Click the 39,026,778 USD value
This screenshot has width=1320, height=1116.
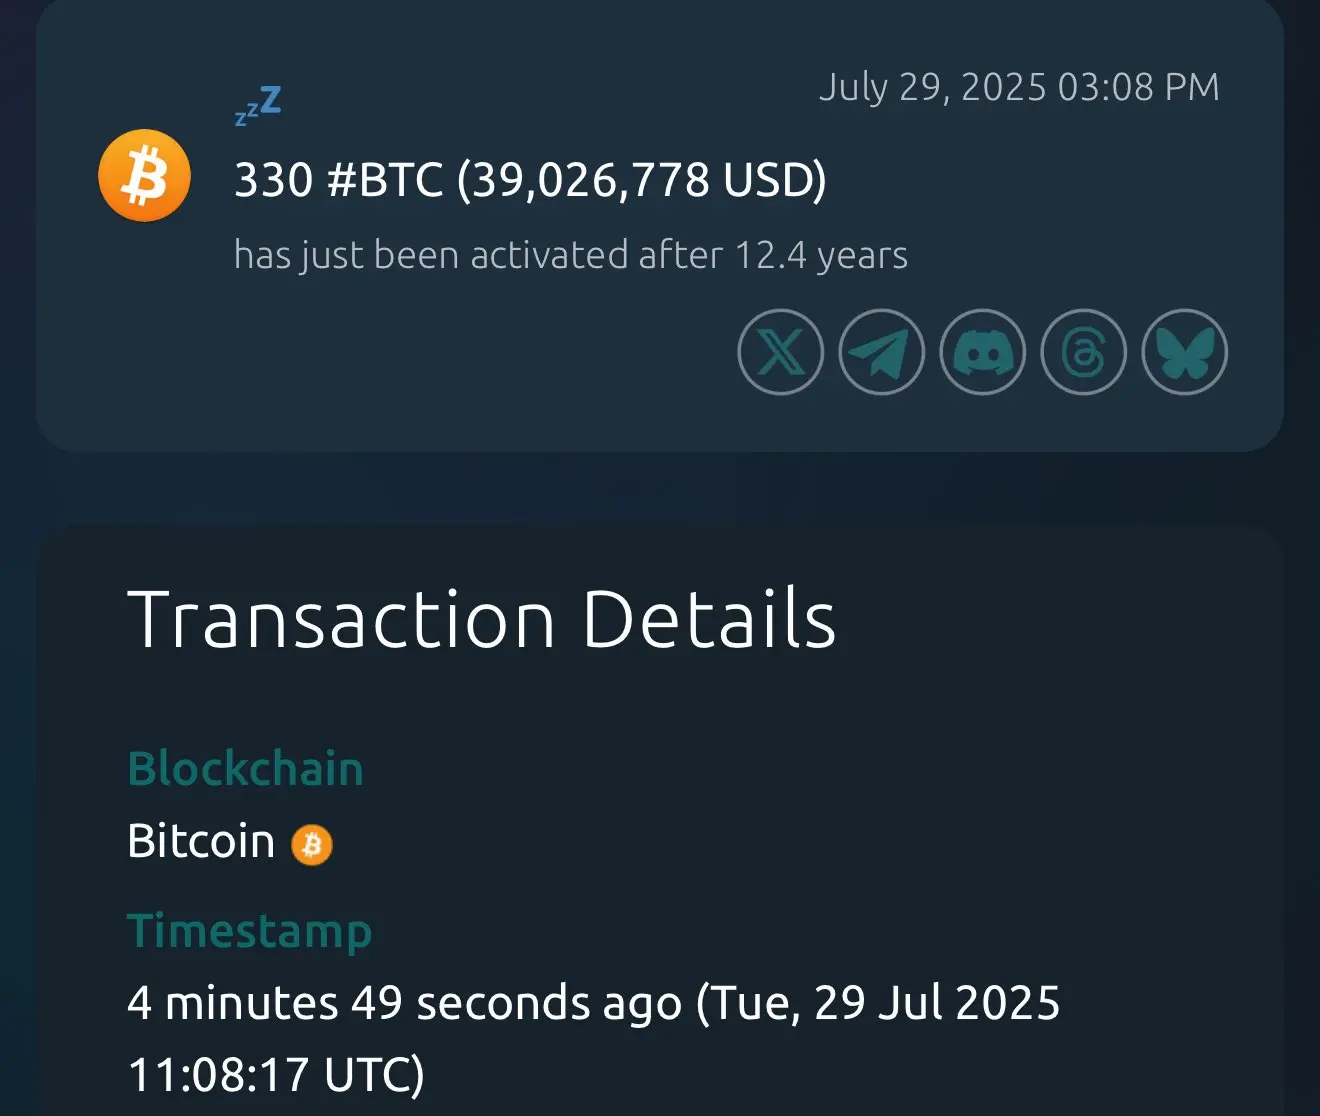(641, 180)
